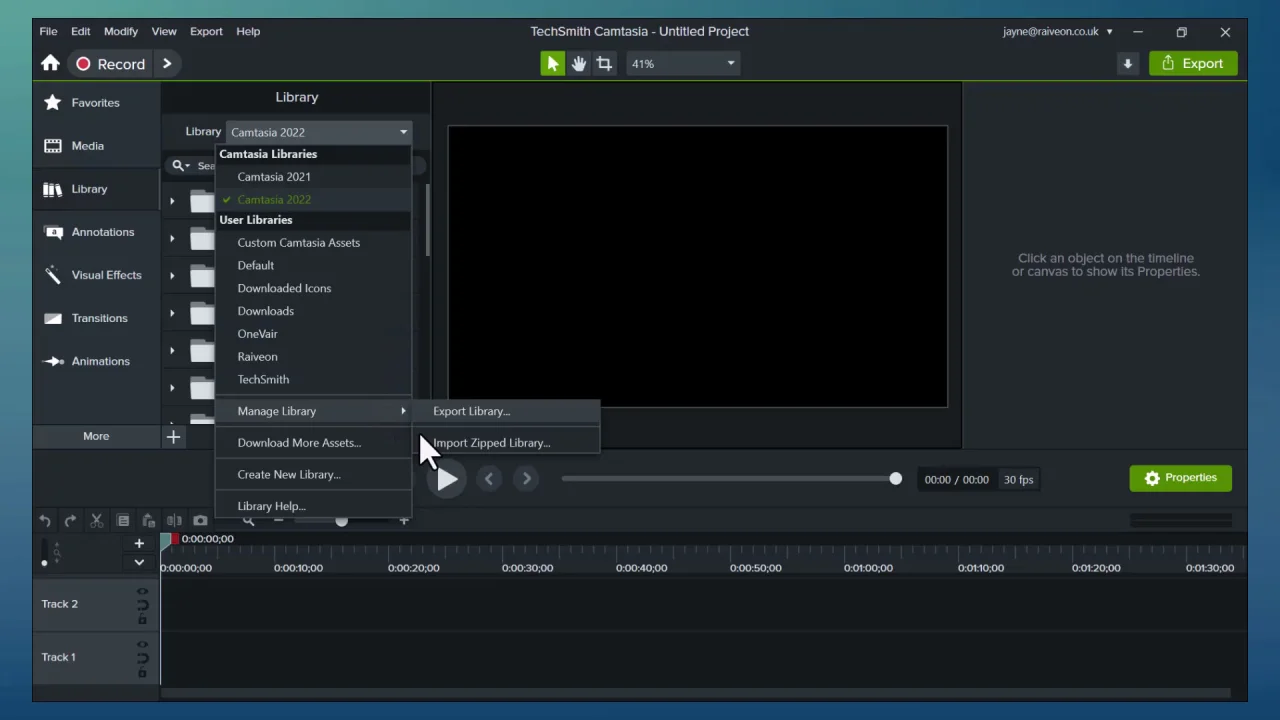Screen dimensions: 1280x720
Task: Paste using the timeline toolbar icon
Action: point(148,520)
